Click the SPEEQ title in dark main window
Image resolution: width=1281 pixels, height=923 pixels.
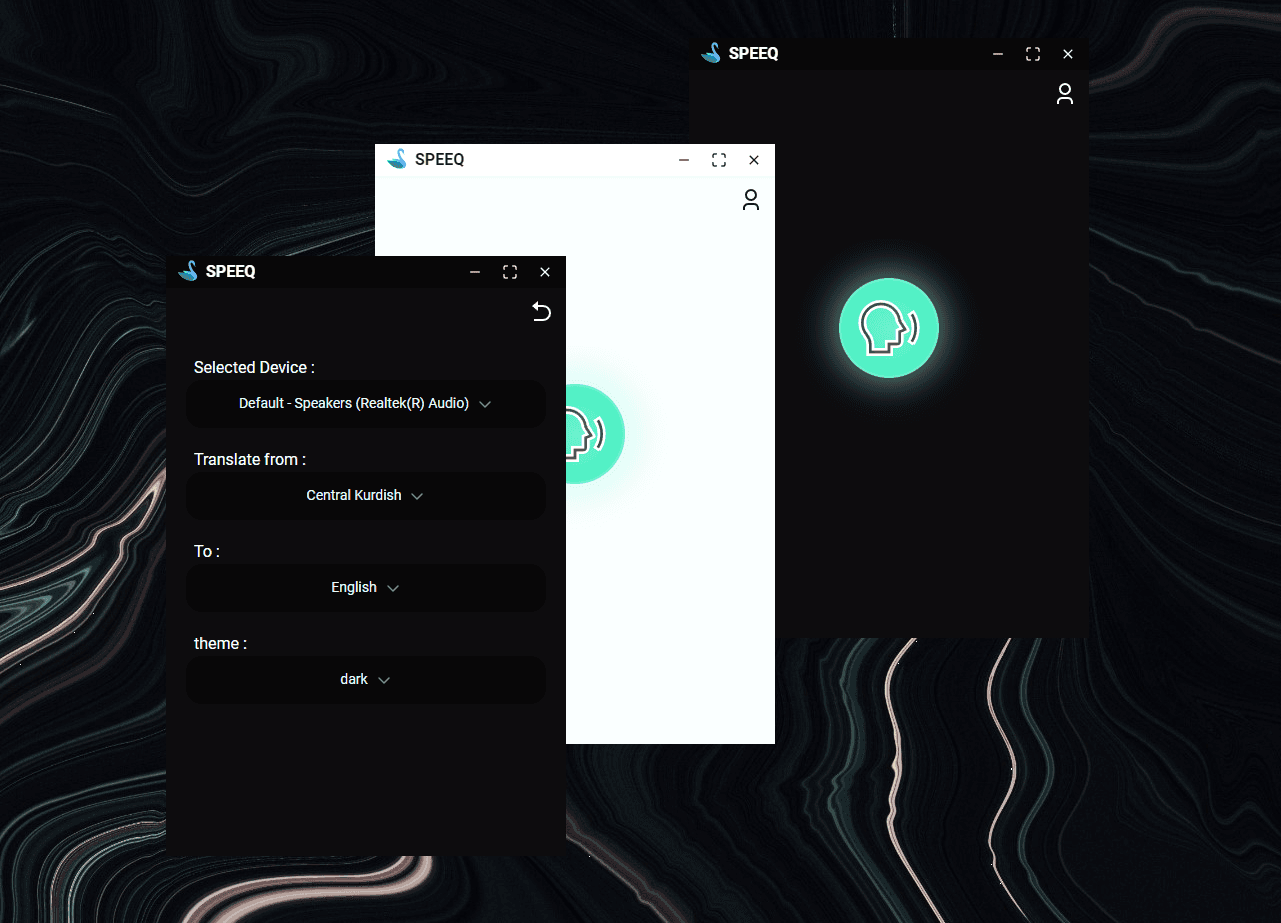754,53
